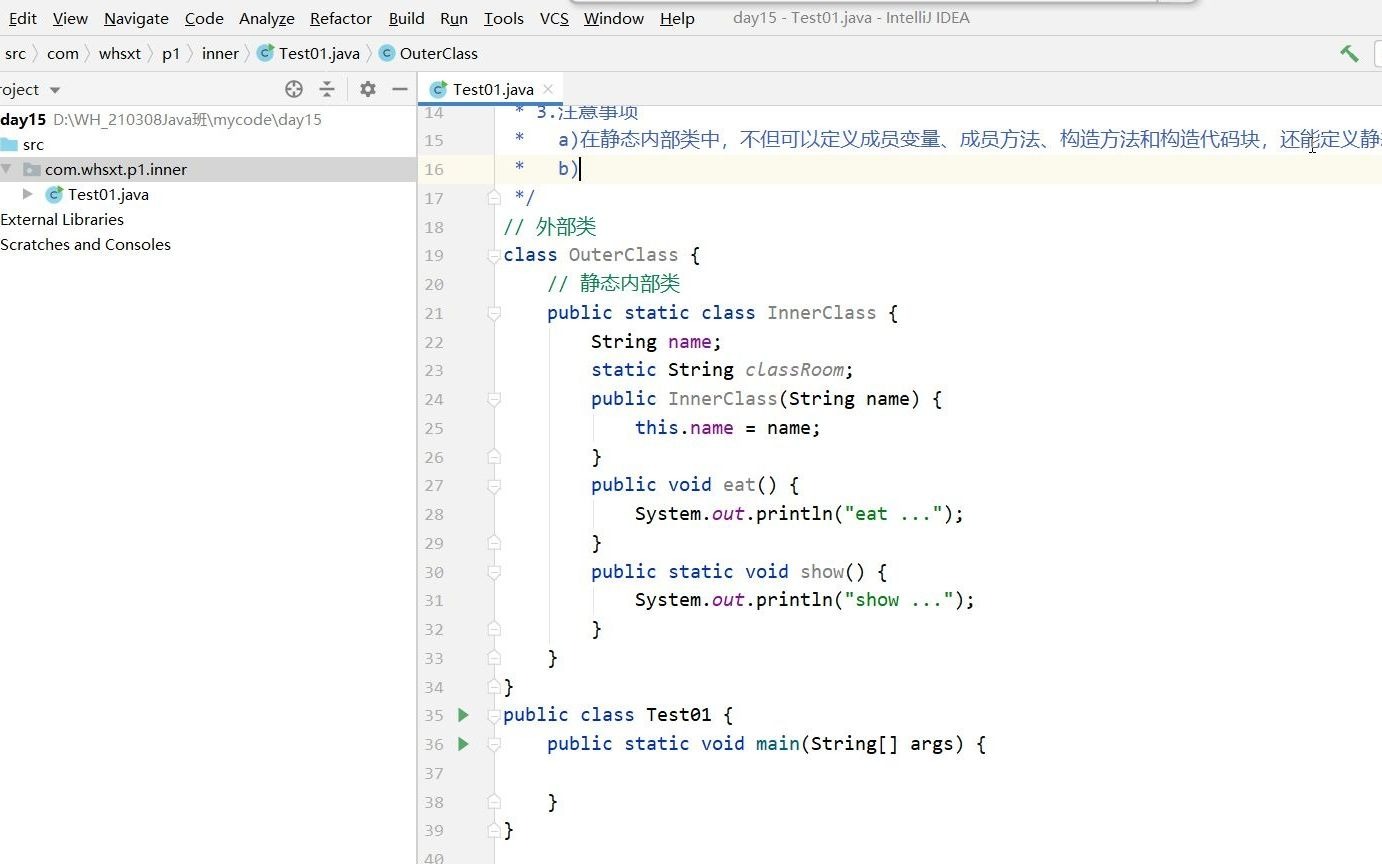The width and height of the screenshot is (1382, 864).
Task: Fold Test01 class at line 35
Action: [x=493, y=715]
